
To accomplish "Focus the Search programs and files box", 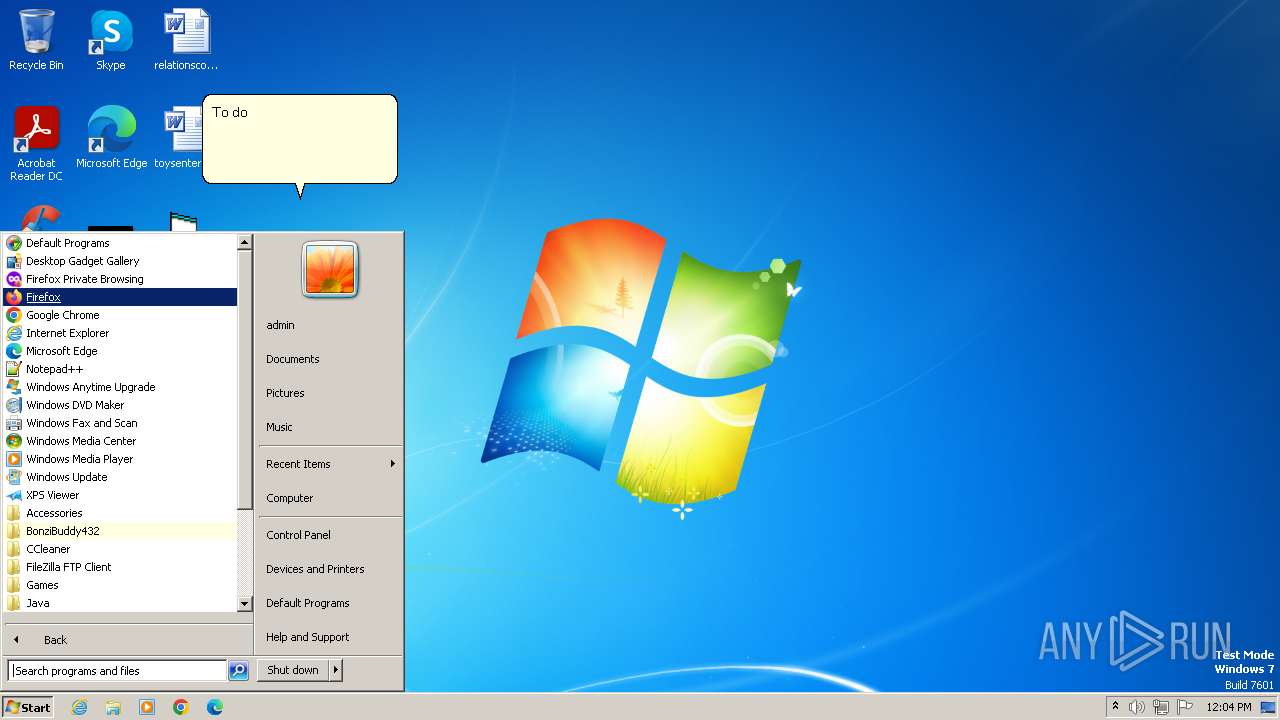I will [117, 671].
